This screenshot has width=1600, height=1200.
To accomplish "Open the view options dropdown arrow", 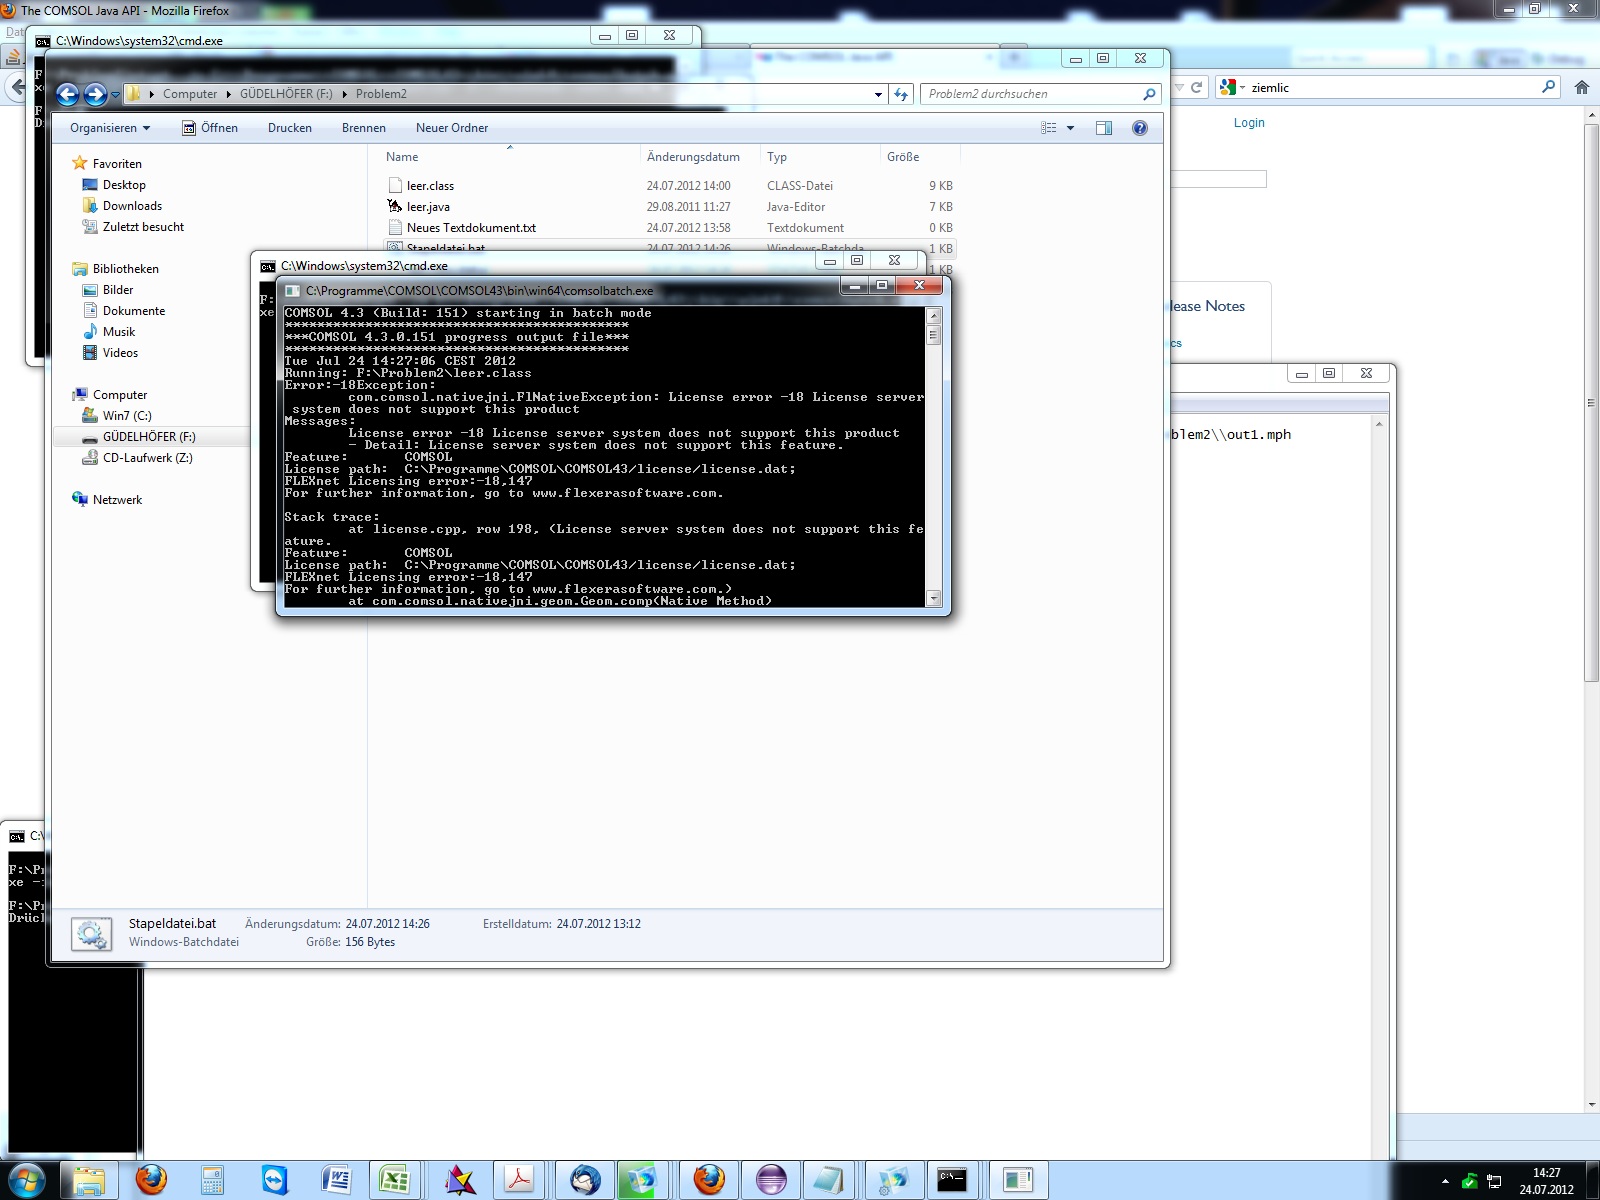I will [x=1070, y=128].
